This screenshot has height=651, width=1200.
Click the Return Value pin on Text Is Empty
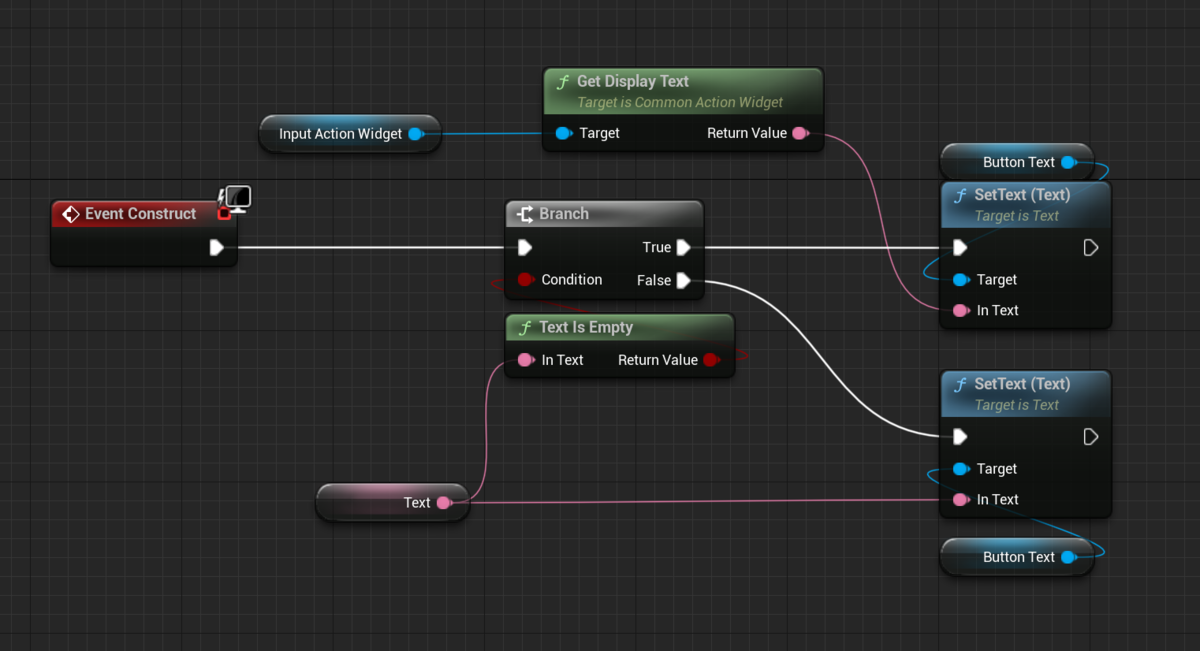coord(711,360)
